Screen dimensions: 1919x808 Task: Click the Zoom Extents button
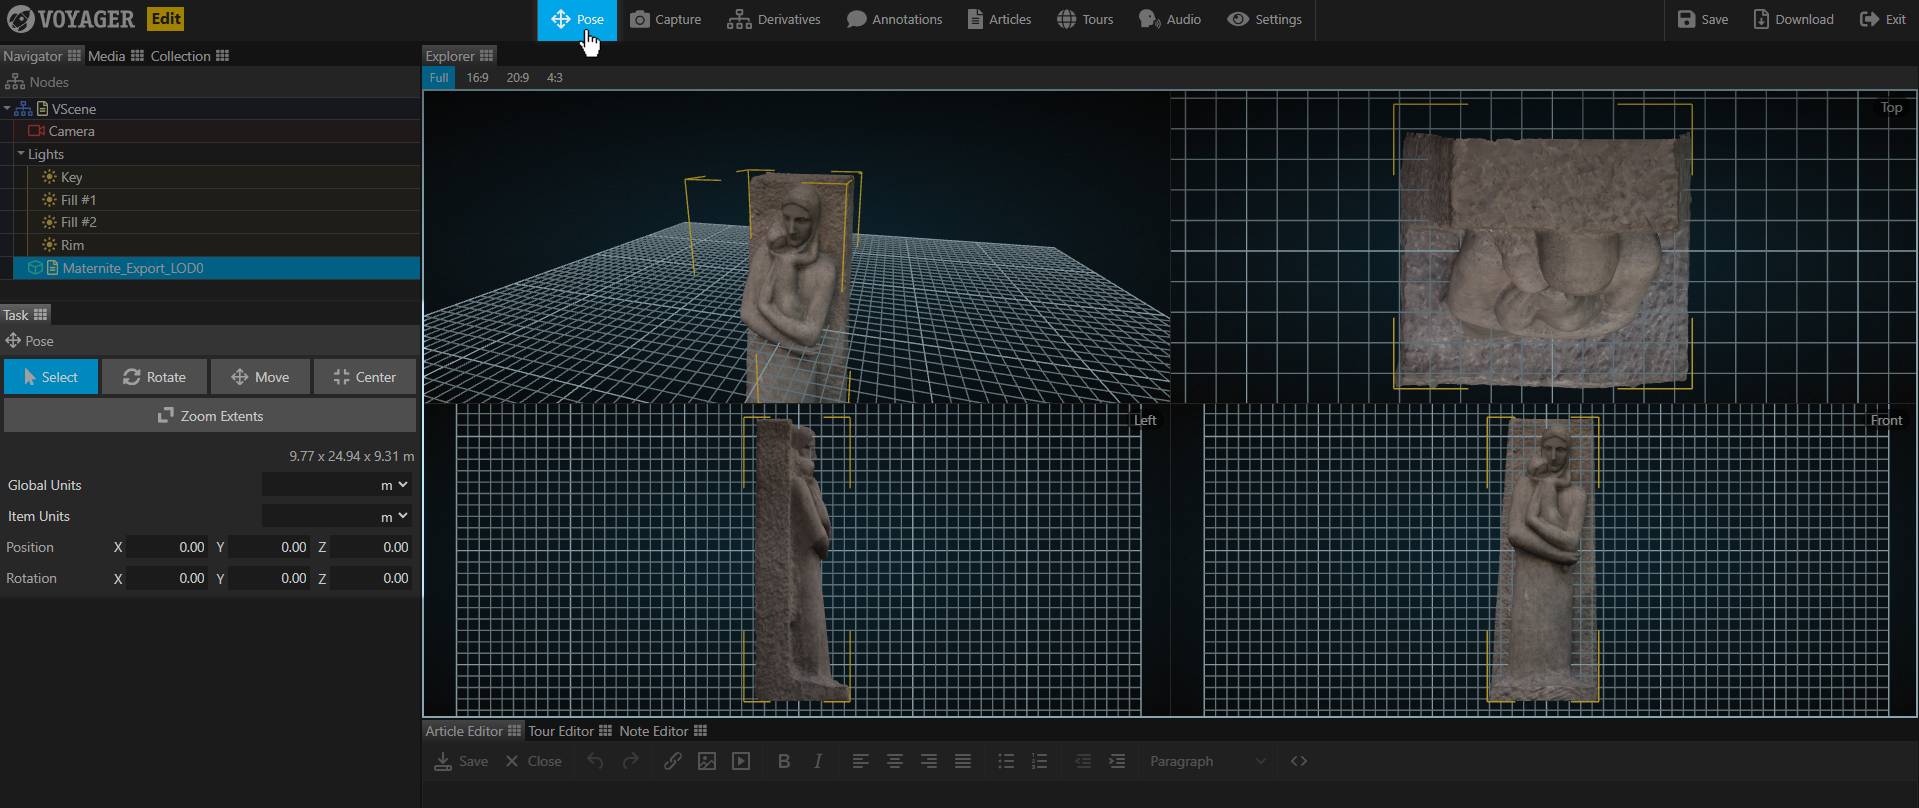tap(210, 416)
